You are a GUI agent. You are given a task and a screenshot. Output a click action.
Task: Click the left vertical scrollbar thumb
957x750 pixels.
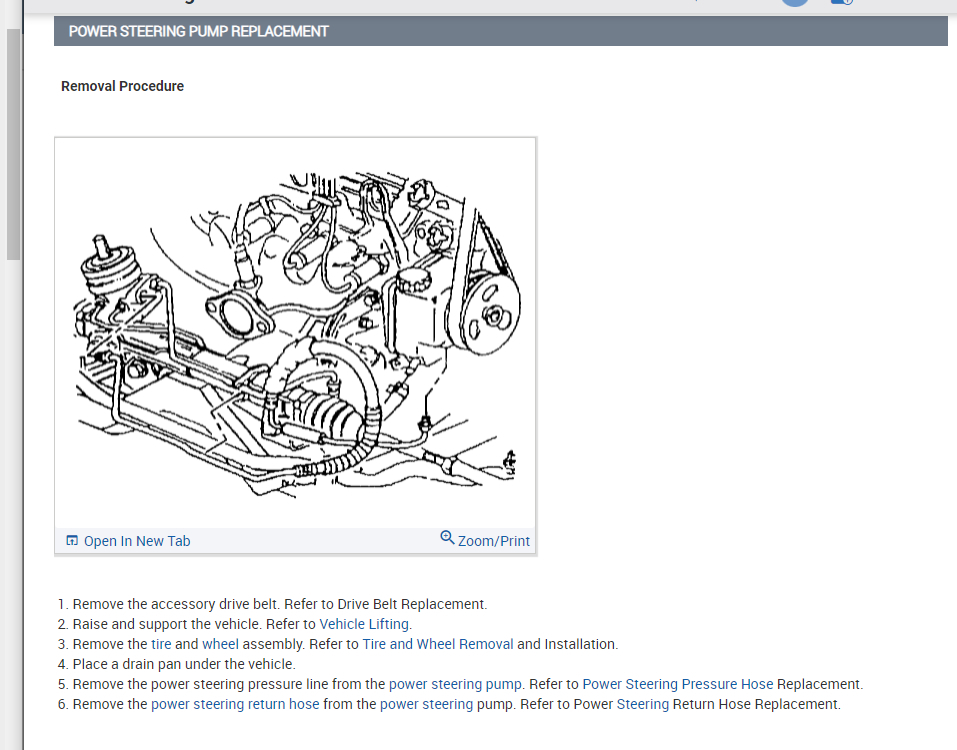(x=13, y=144)
